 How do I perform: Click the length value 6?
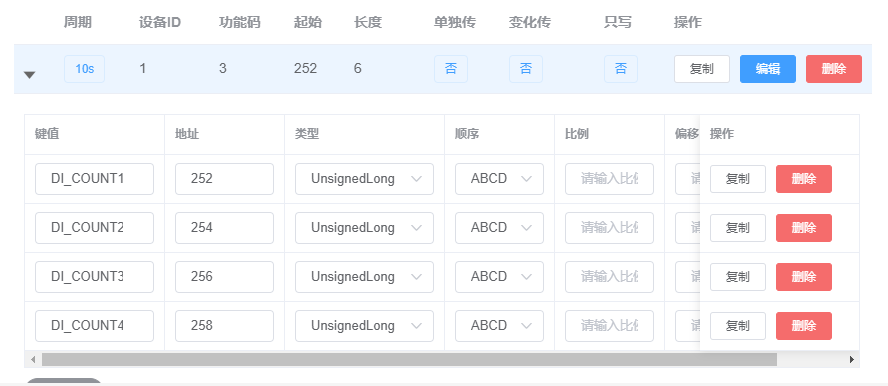tap(358, 69)
